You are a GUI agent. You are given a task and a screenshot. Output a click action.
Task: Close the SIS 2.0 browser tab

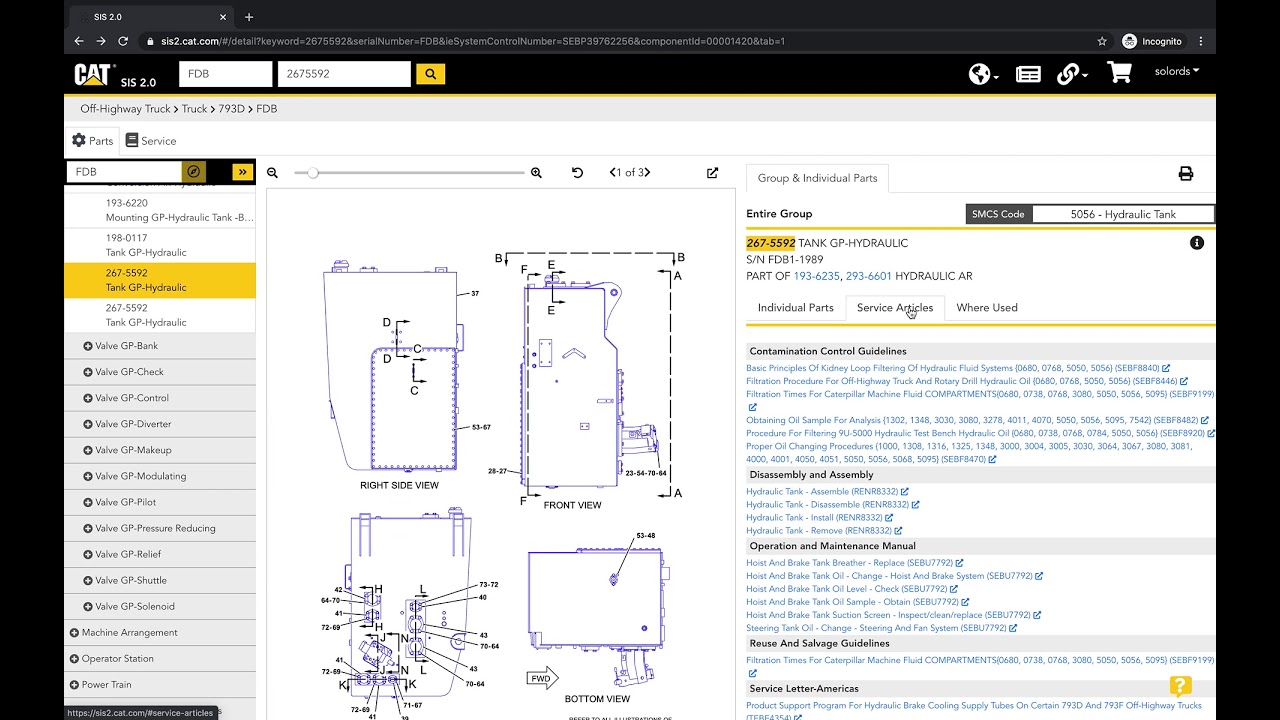click(221, 16)
